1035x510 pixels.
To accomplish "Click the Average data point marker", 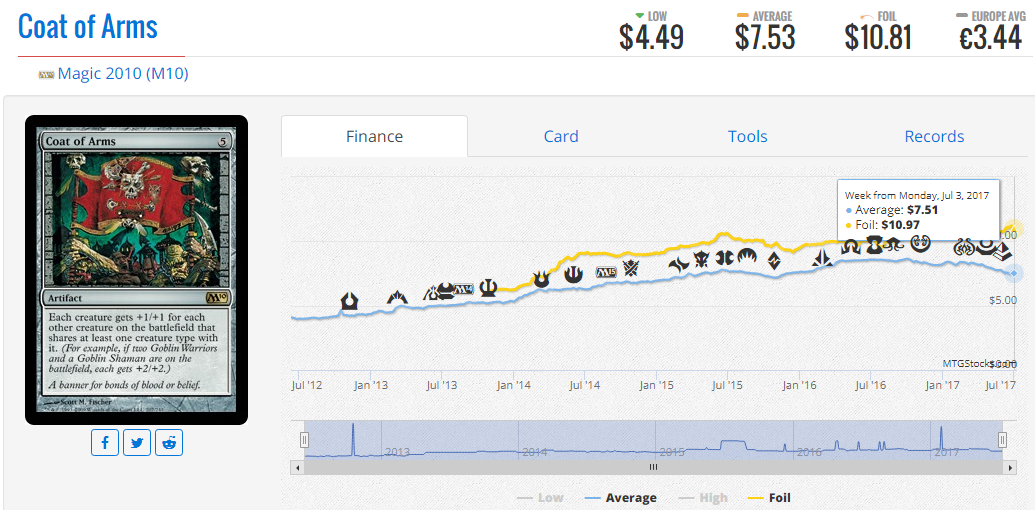I will (x=1014, y=272).
